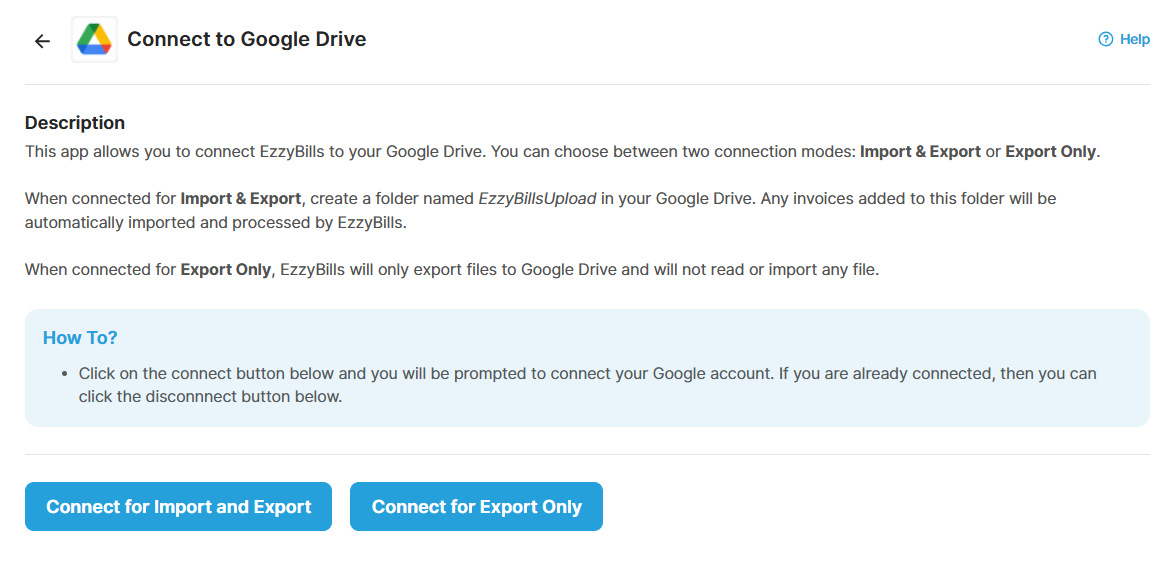Select the 'Connect to Google Drive' title
Screen dimensions: 1173x565
pyautogui.click(x=247, y=40)
